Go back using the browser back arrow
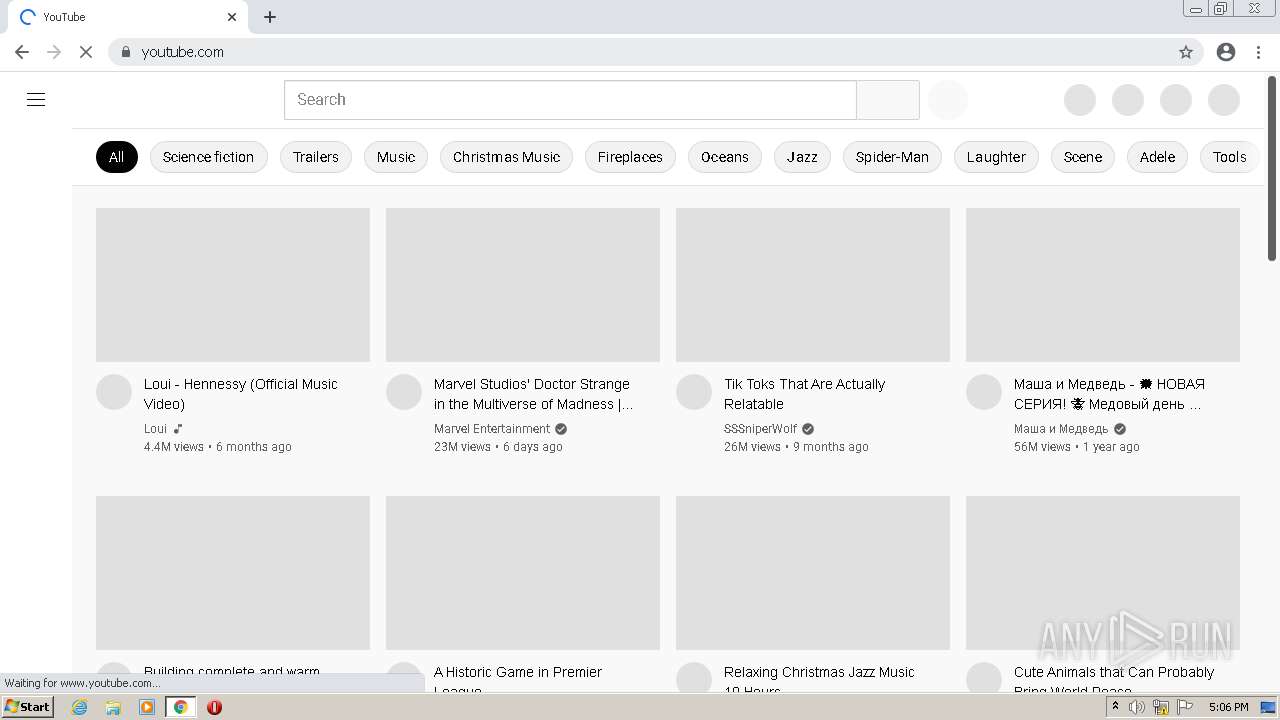The height and width of the screenshot is (720, 1280). 22,52
